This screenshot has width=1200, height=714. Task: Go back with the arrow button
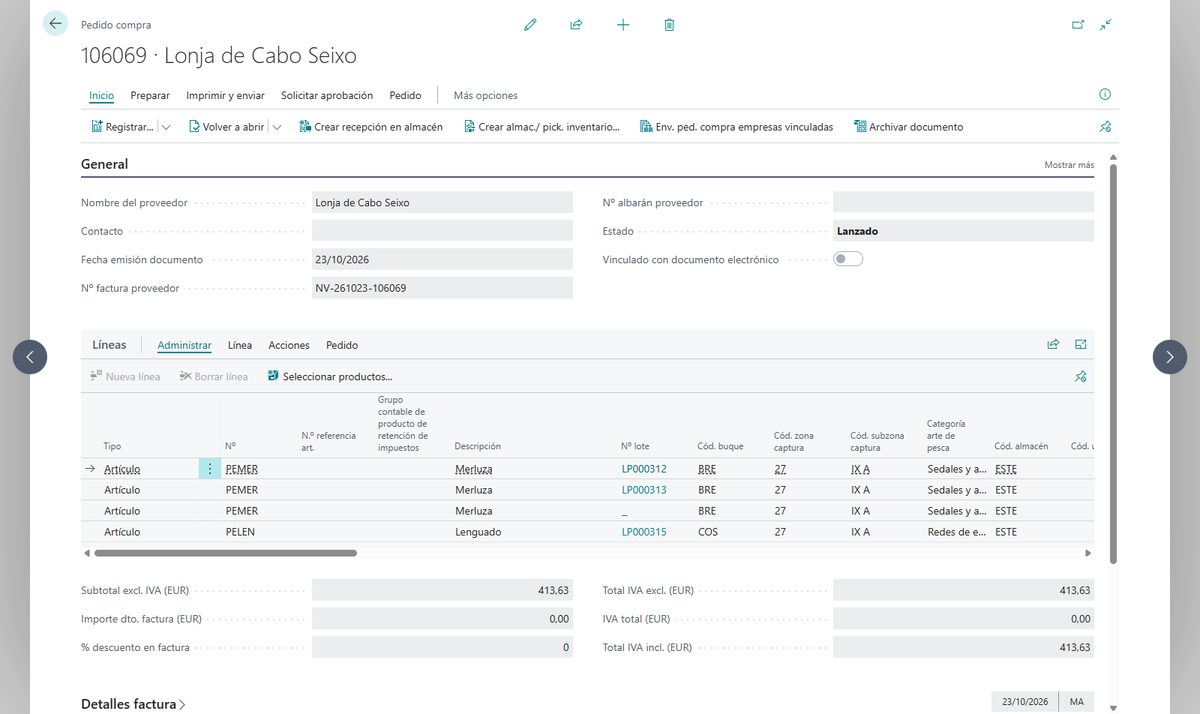[55, 24]
